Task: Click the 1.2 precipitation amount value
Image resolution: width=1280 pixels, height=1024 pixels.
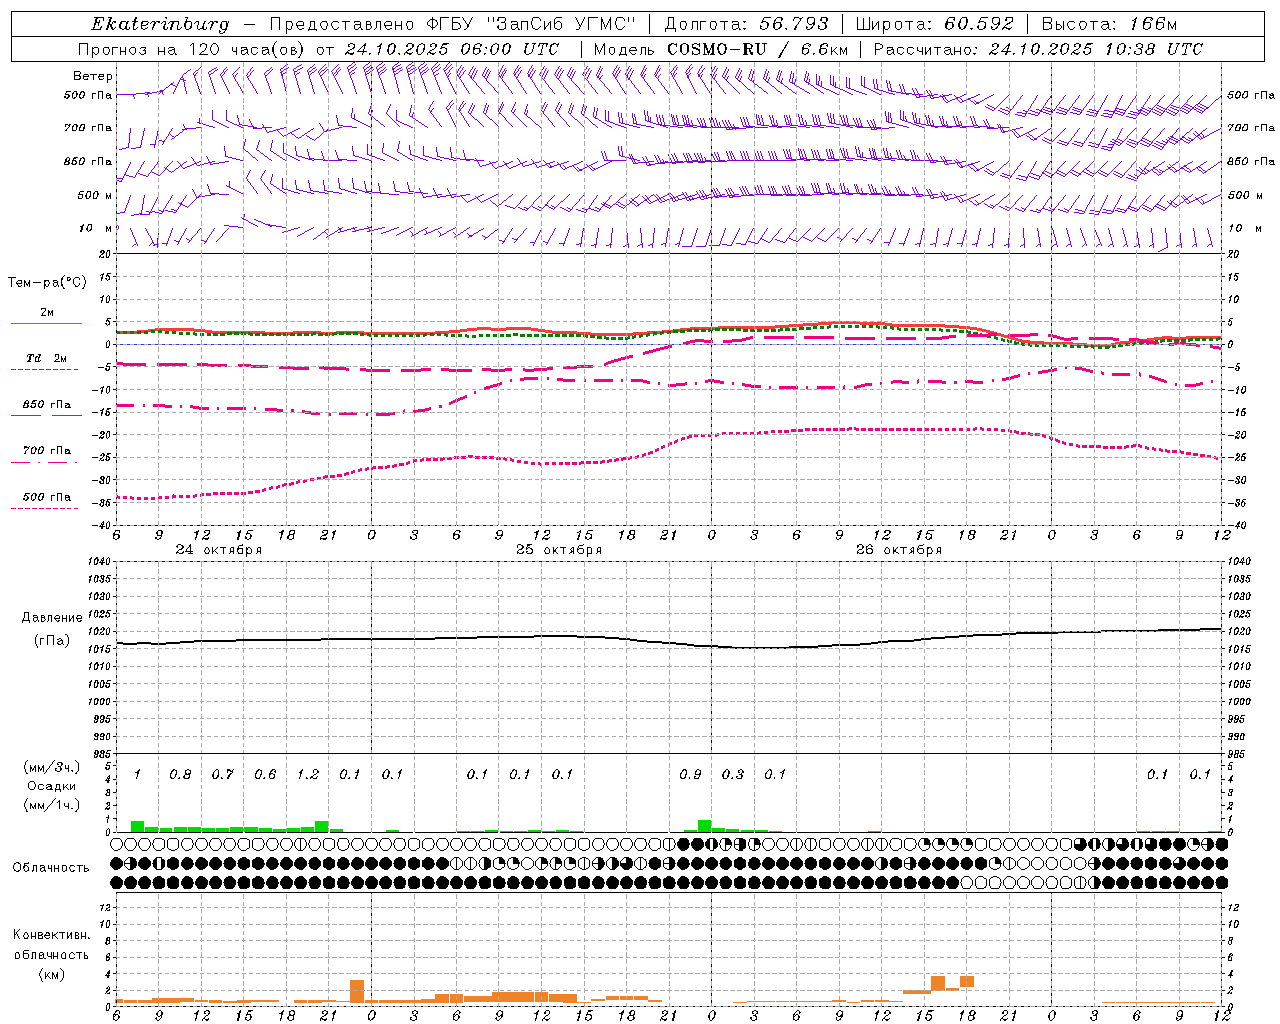Action: pos(308,774)
